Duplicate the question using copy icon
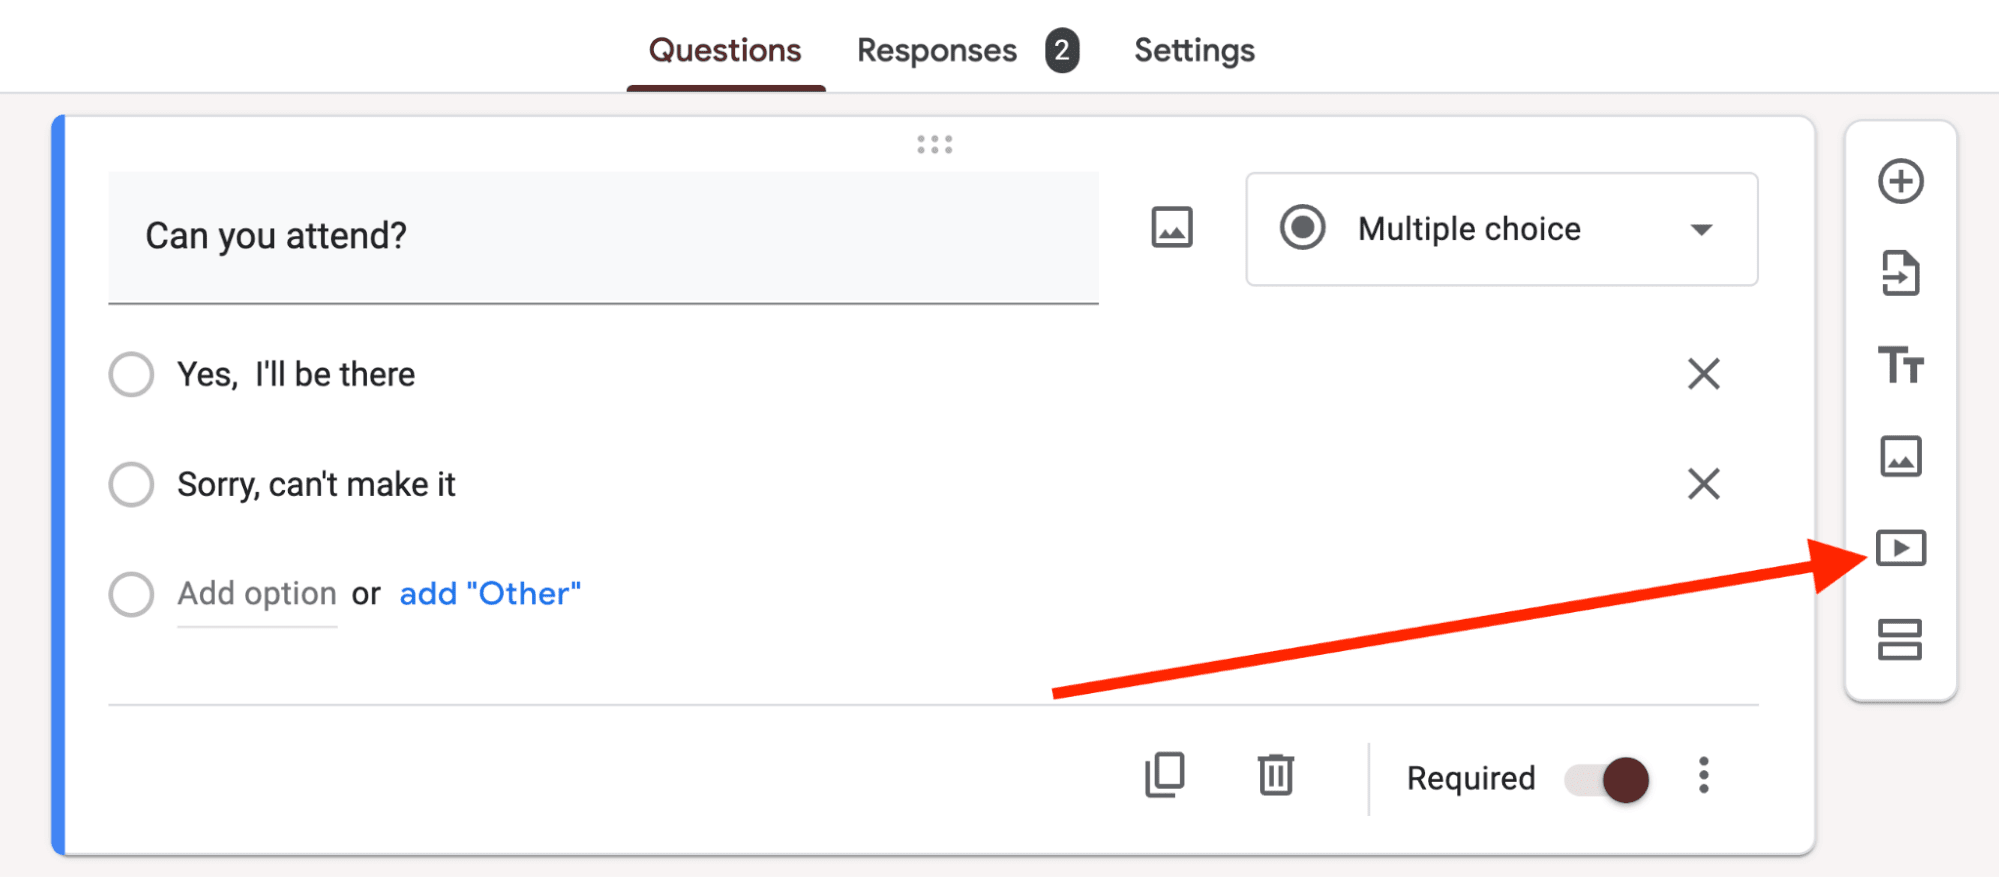 point(1162,776)
